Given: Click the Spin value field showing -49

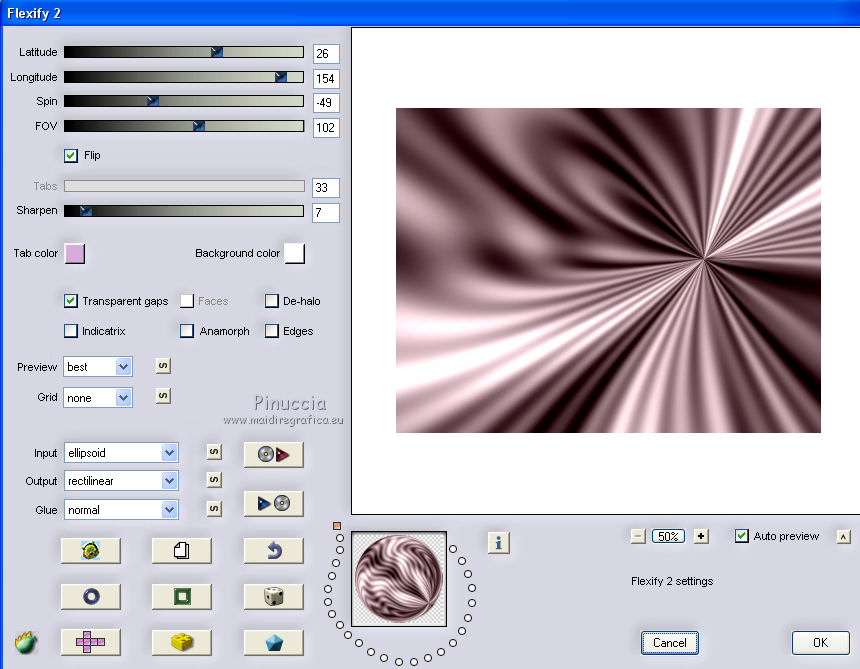Looking at the screenshot, I should 326,103.
